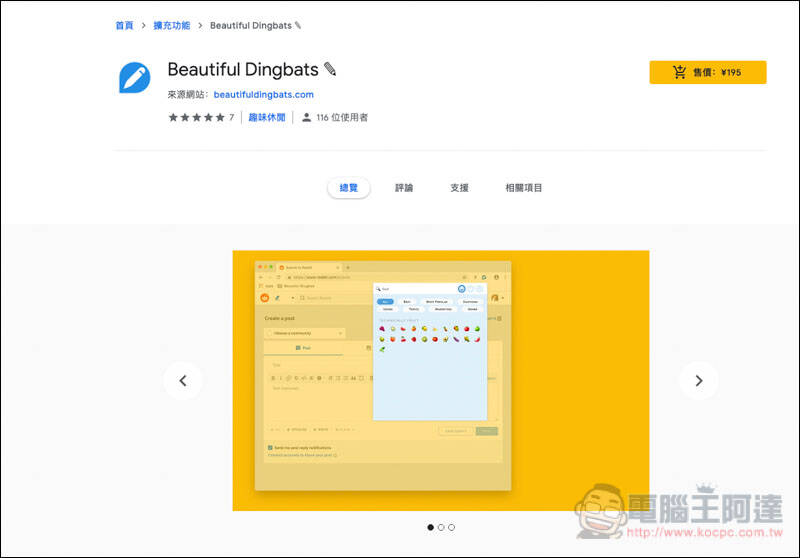
Task: Open the 趣味休閒 category link
Action: 267,117
